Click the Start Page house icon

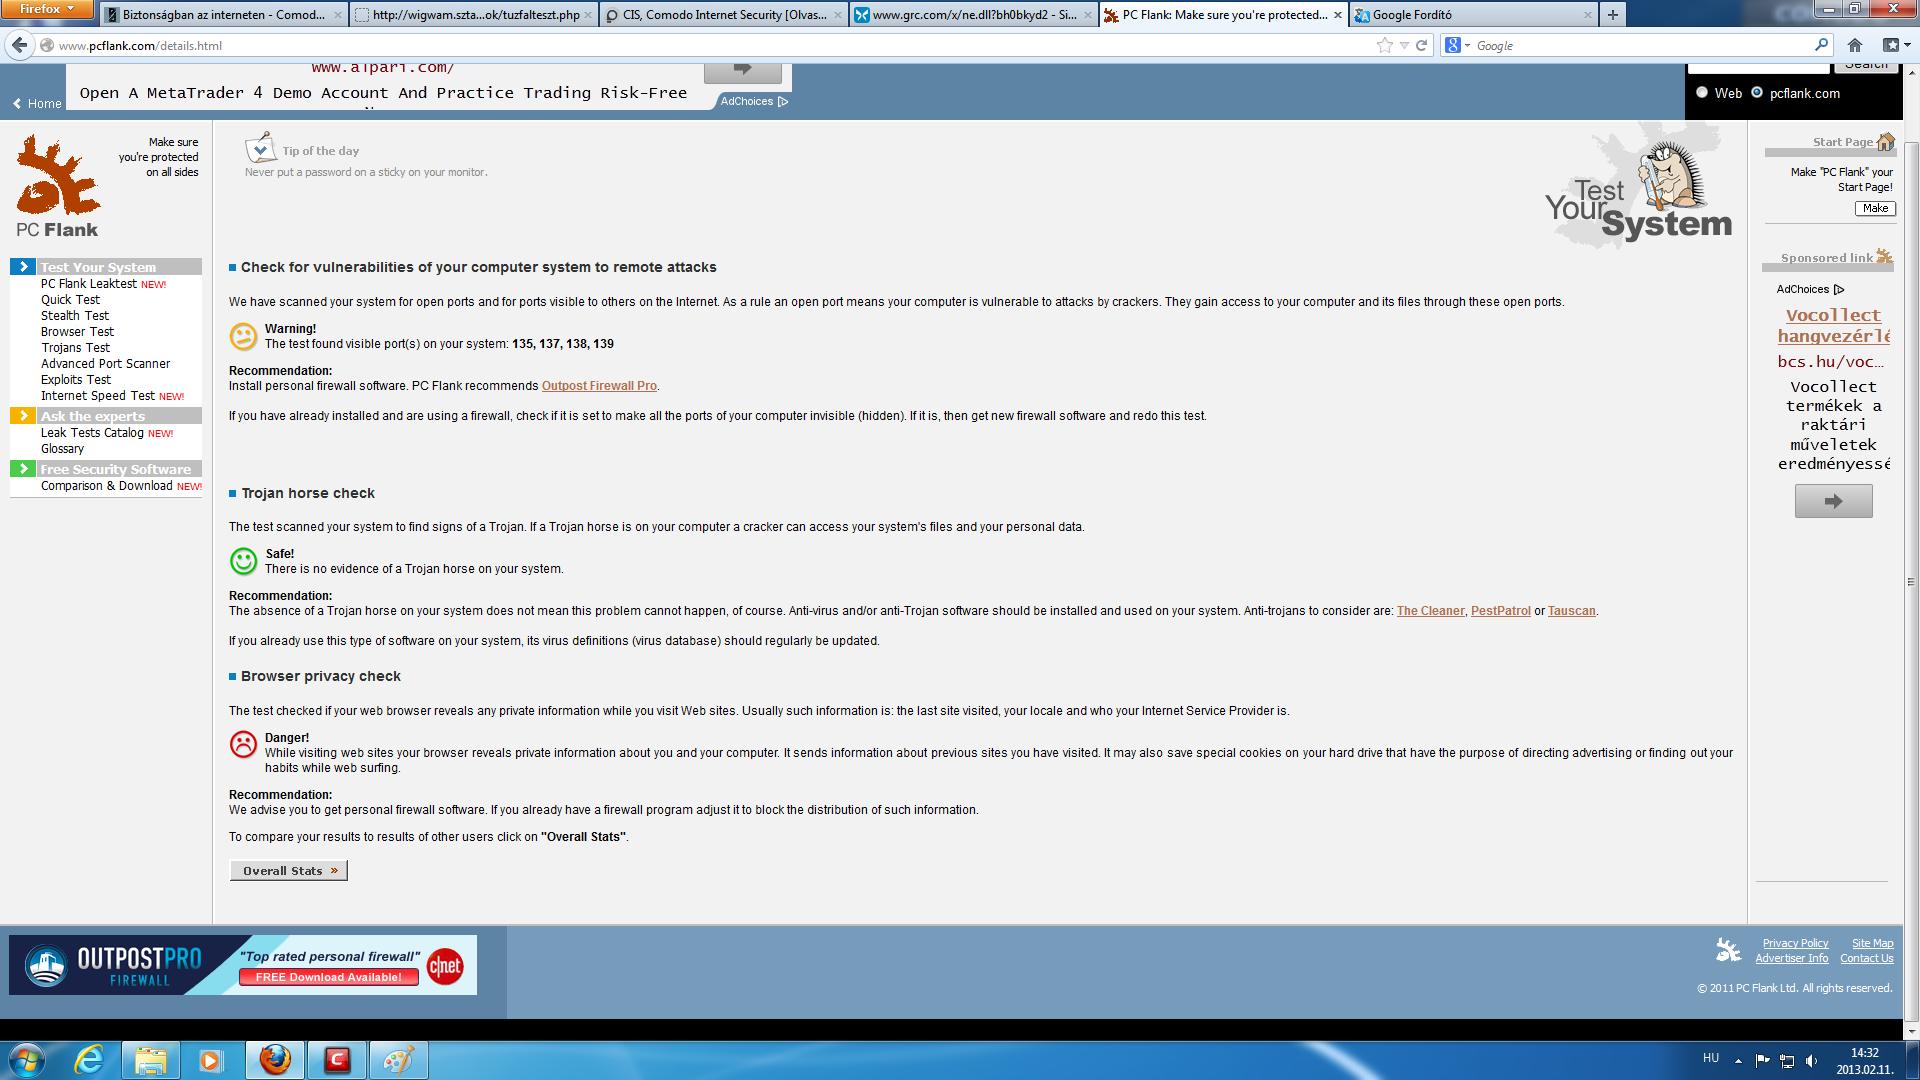[1885, 142]
